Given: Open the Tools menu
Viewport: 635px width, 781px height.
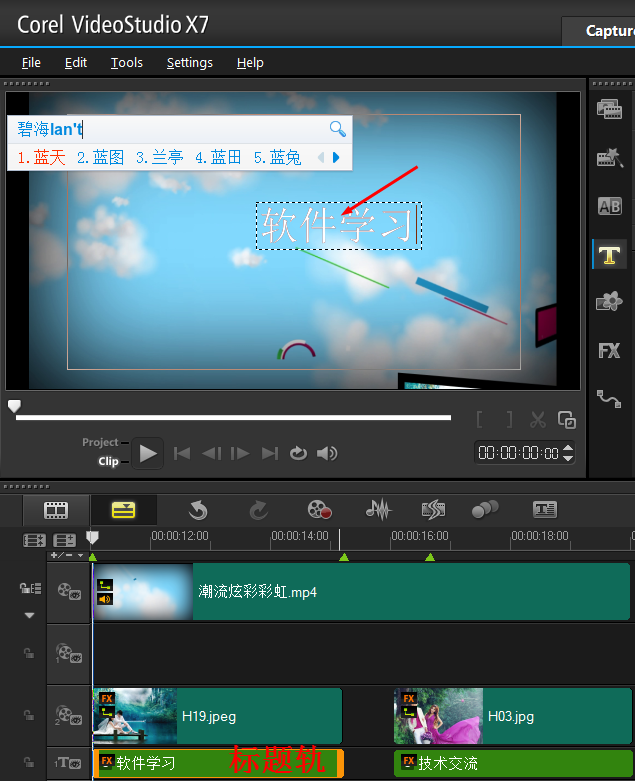Looking at the screenshot, I should [127, 62].
